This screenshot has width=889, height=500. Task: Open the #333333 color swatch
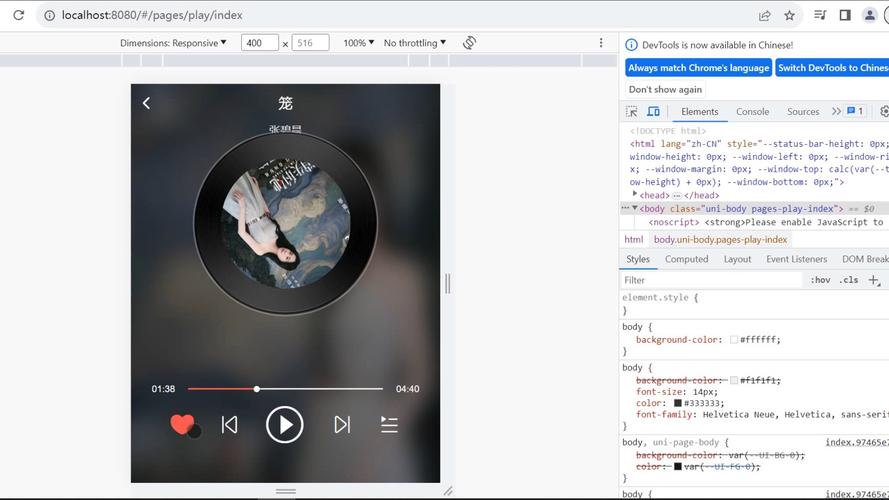coord(678,403)
